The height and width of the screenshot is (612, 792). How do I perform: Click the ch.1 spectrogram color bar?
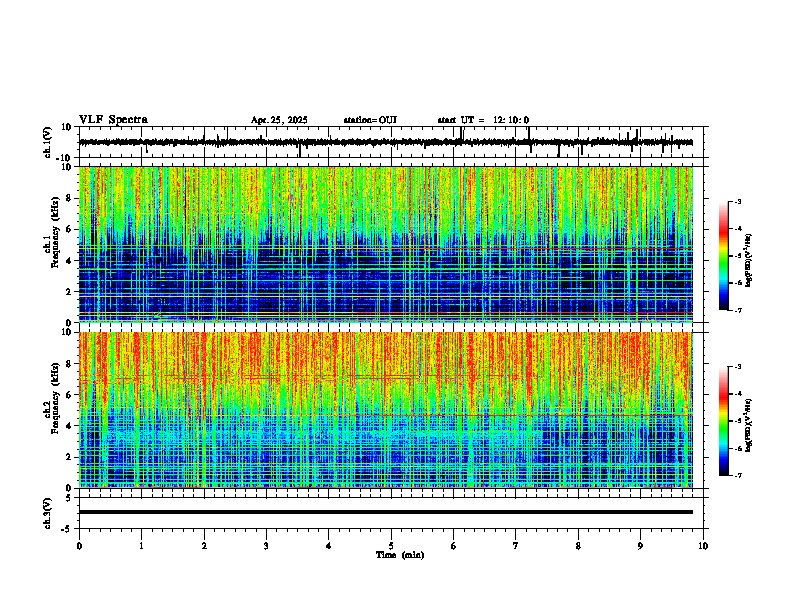tap(724, 256)
